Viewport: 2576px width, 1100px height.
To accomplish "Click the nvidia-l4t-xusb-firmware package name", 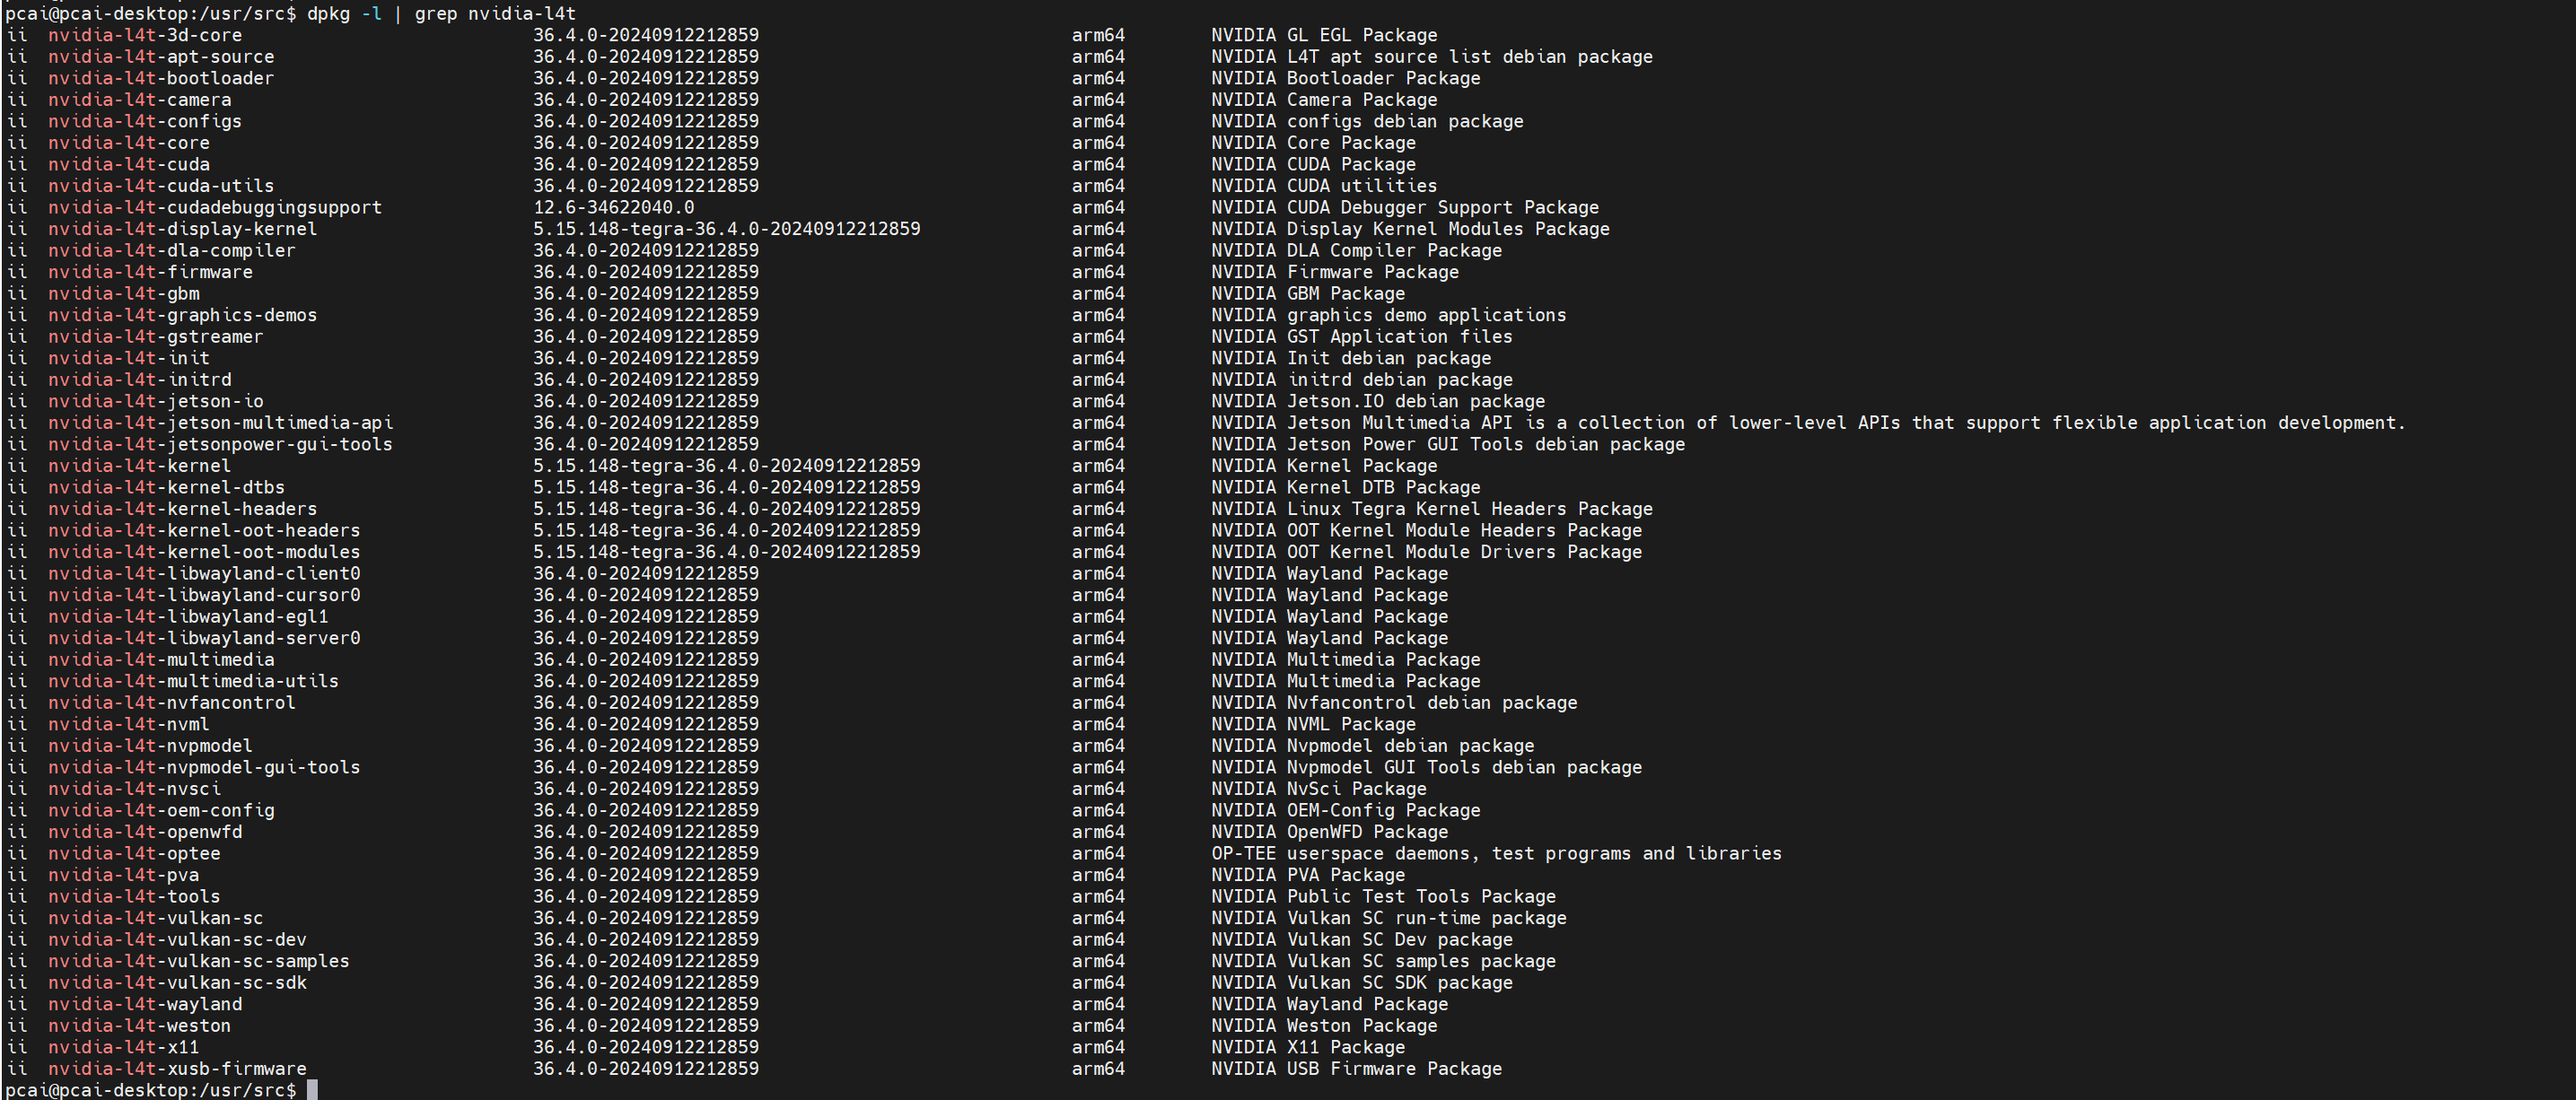I will coord(177,1069).
